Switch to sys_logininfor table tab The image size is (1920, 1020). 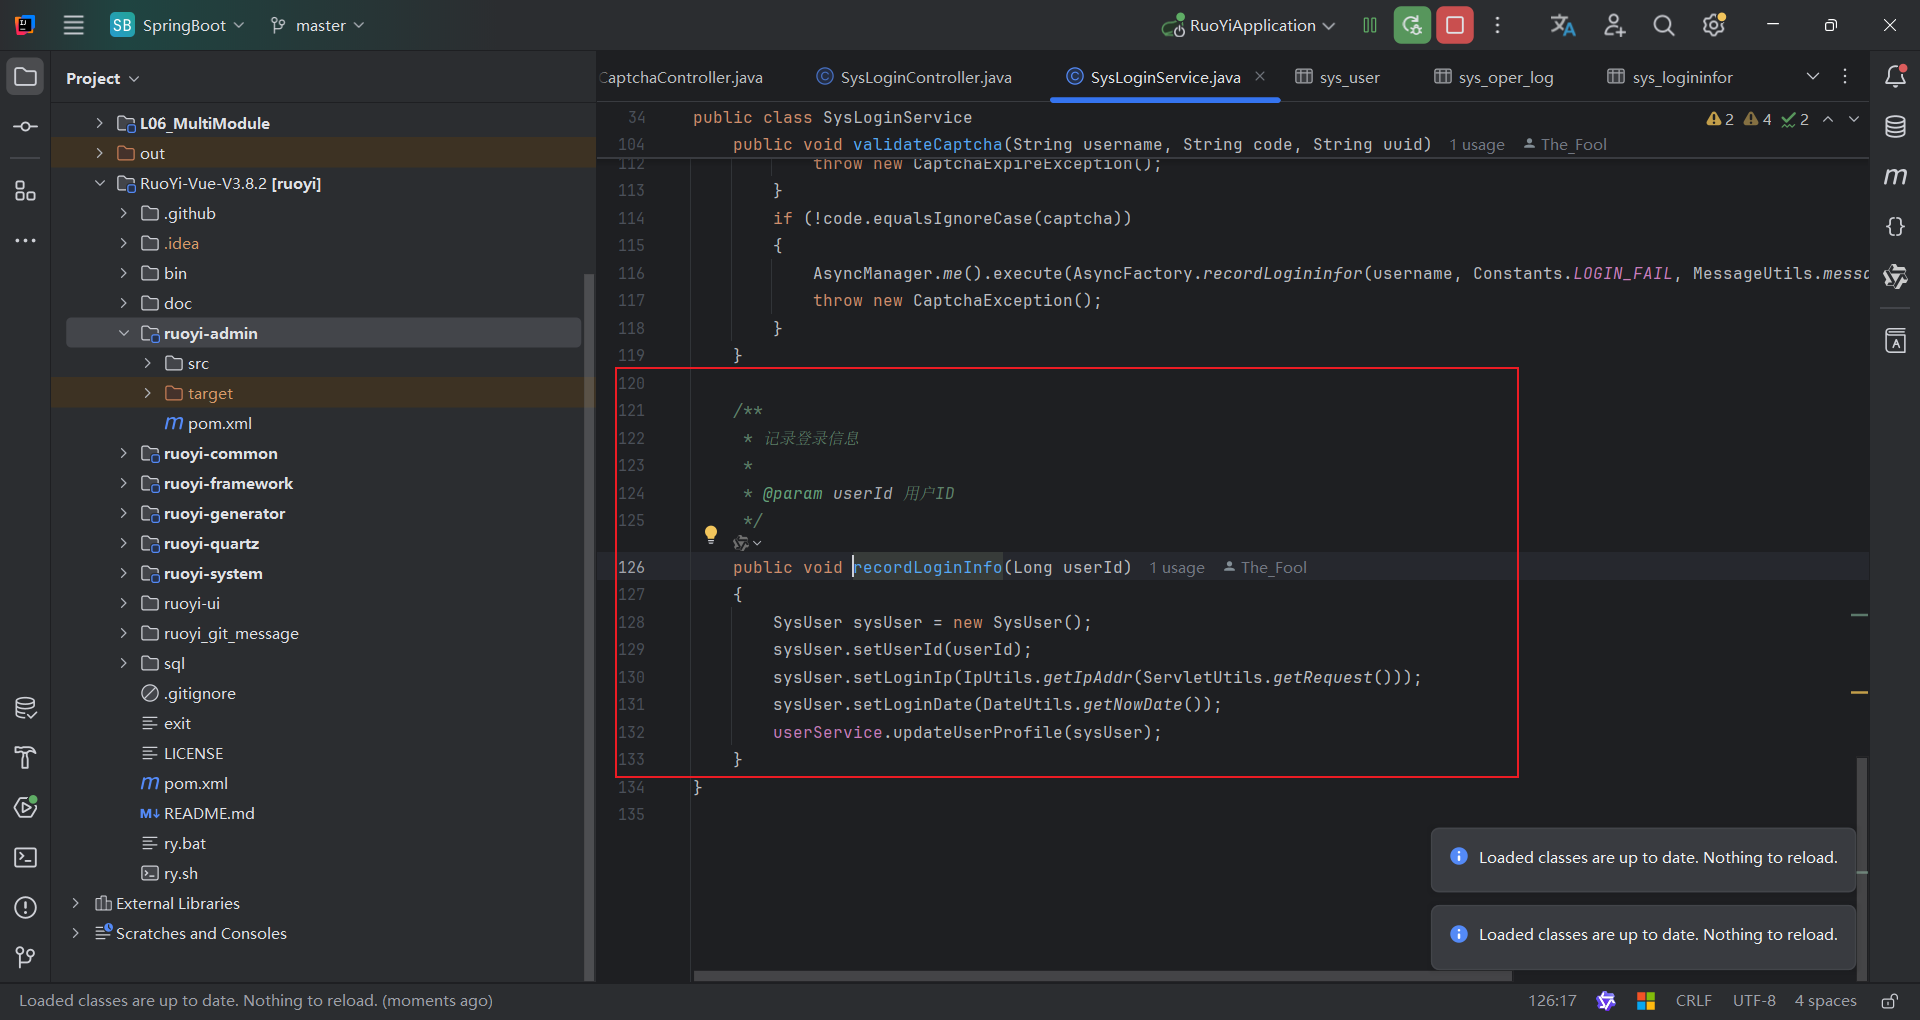[1670, 77]
